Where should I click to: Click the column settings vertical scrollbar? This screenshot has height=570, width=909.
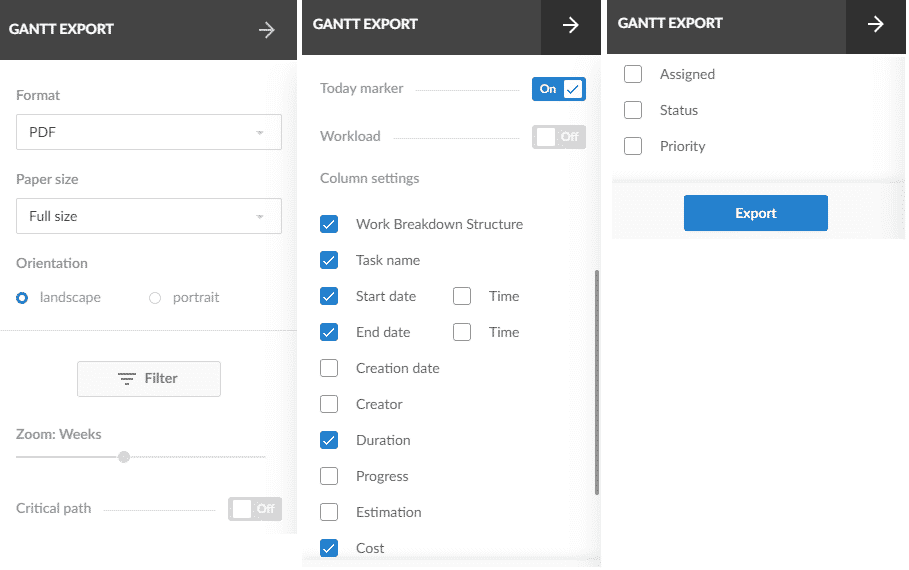click(x=597, y=383)
